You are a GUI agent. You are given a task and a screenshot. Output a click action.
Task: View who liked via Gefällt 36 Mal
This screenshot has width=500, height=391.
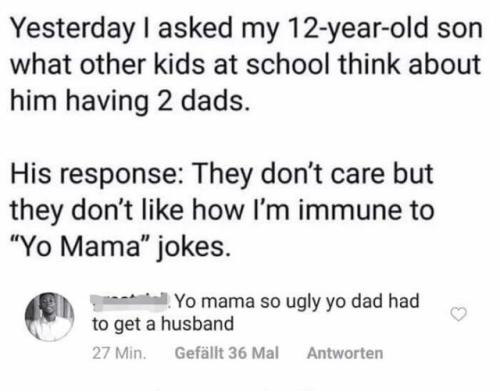[227, 353]
